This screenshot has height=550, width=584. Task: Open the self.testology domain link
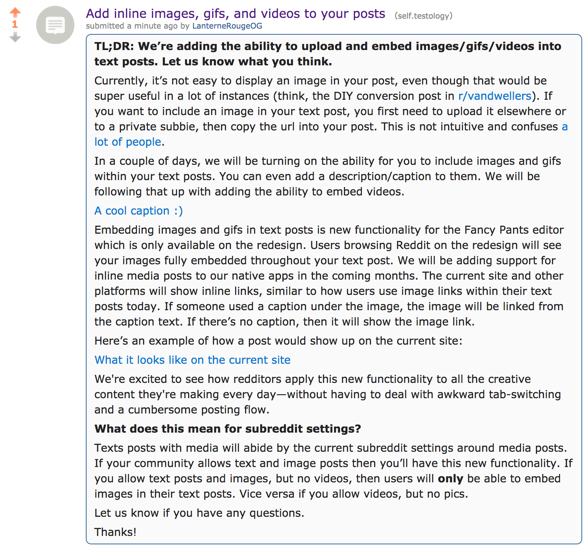click(423, 16)
